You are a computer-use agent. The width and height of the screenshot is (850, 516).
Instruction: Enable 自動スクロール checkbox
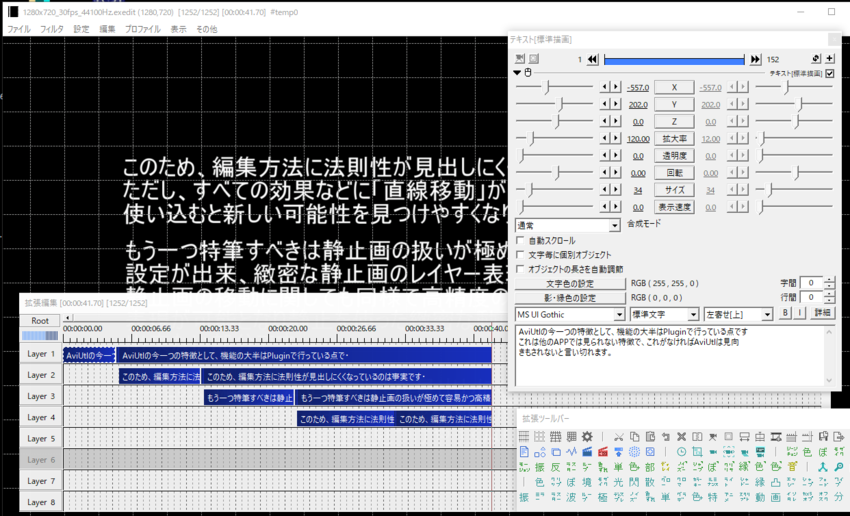pyautogui.click(x=520, y=240)
